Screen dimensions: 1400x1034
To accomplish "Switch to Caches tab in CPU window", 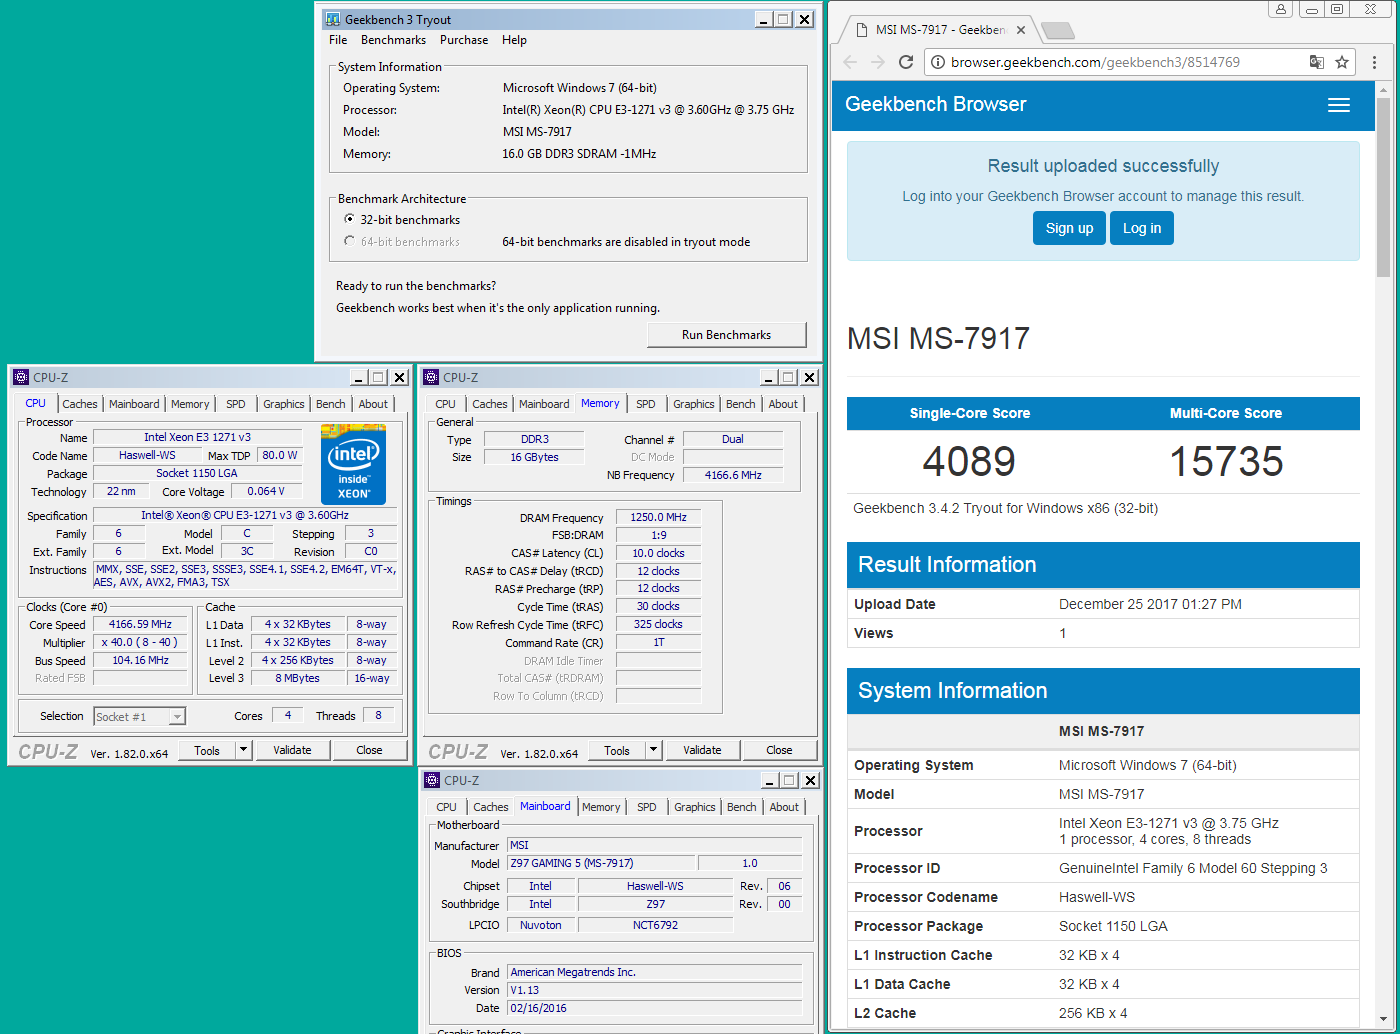I will pos(79,404).
